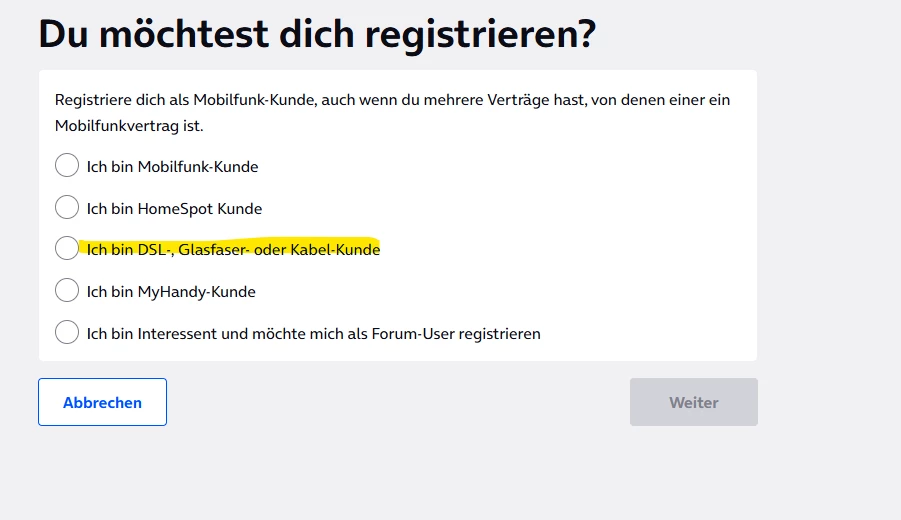Click "Mobilfunkvertrag ist." in the description's second line

pyautogui.click(x=129, y=126)
